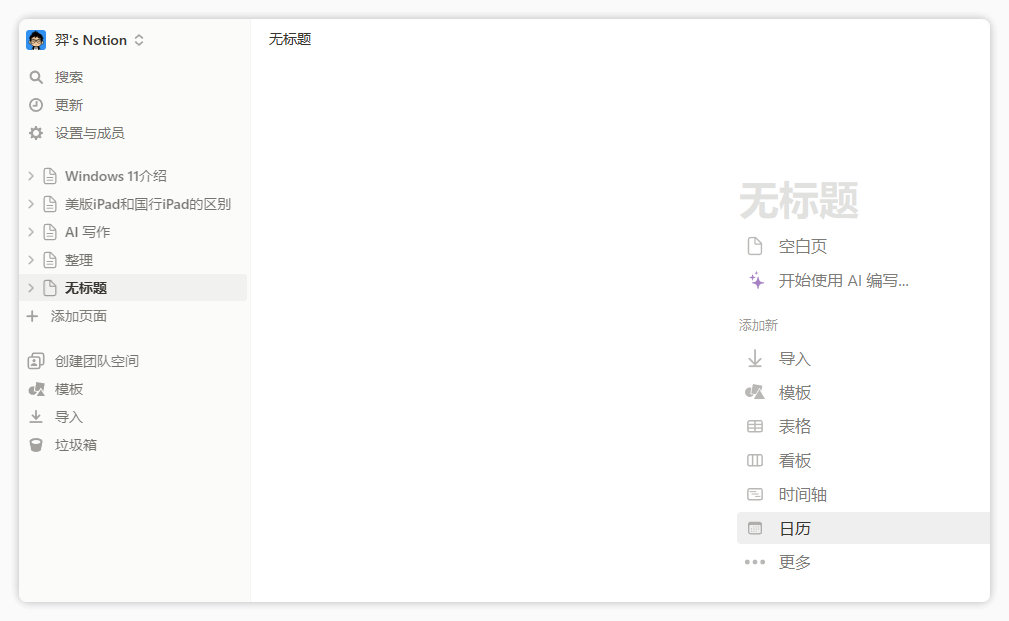Click the 模板 icon in page menu
Viewport: 1009px width, 621px height.
[755, 392]
